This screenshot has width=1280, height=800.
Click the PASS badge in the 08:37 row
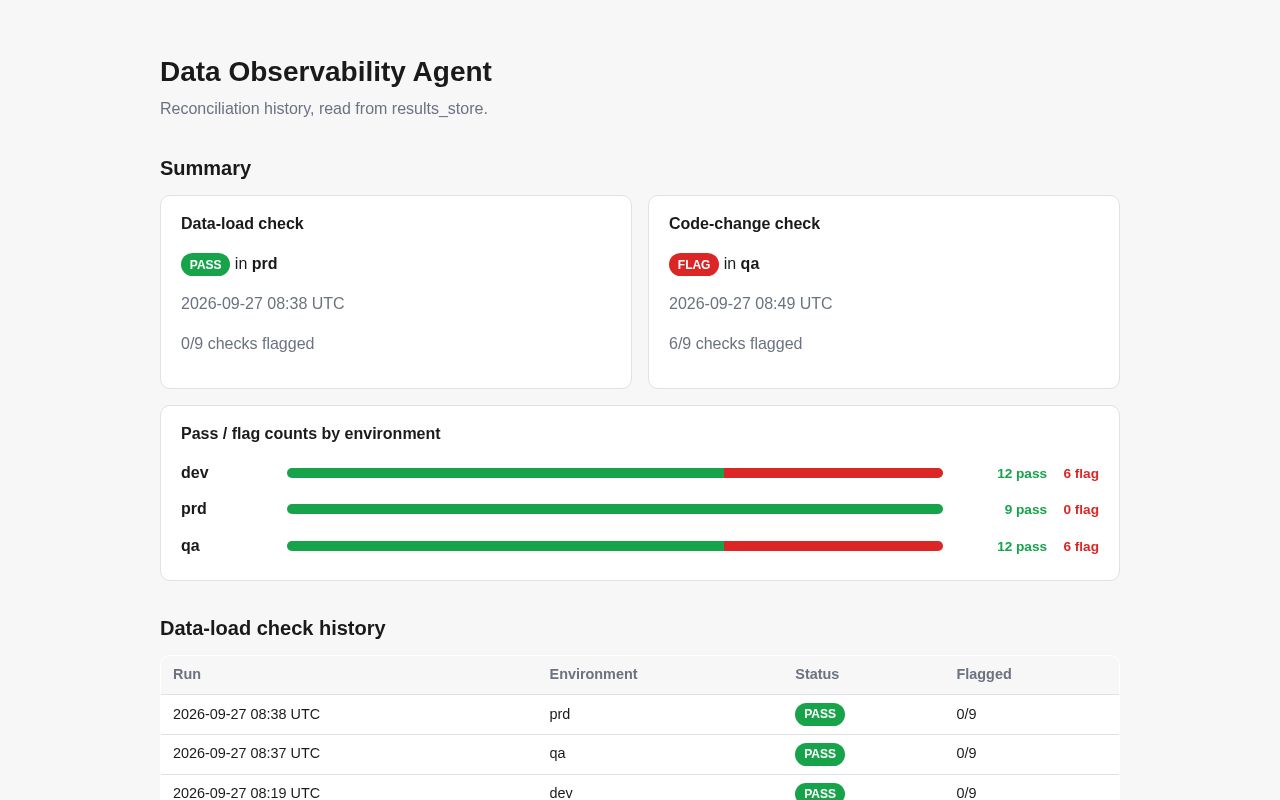click(820, 754)
